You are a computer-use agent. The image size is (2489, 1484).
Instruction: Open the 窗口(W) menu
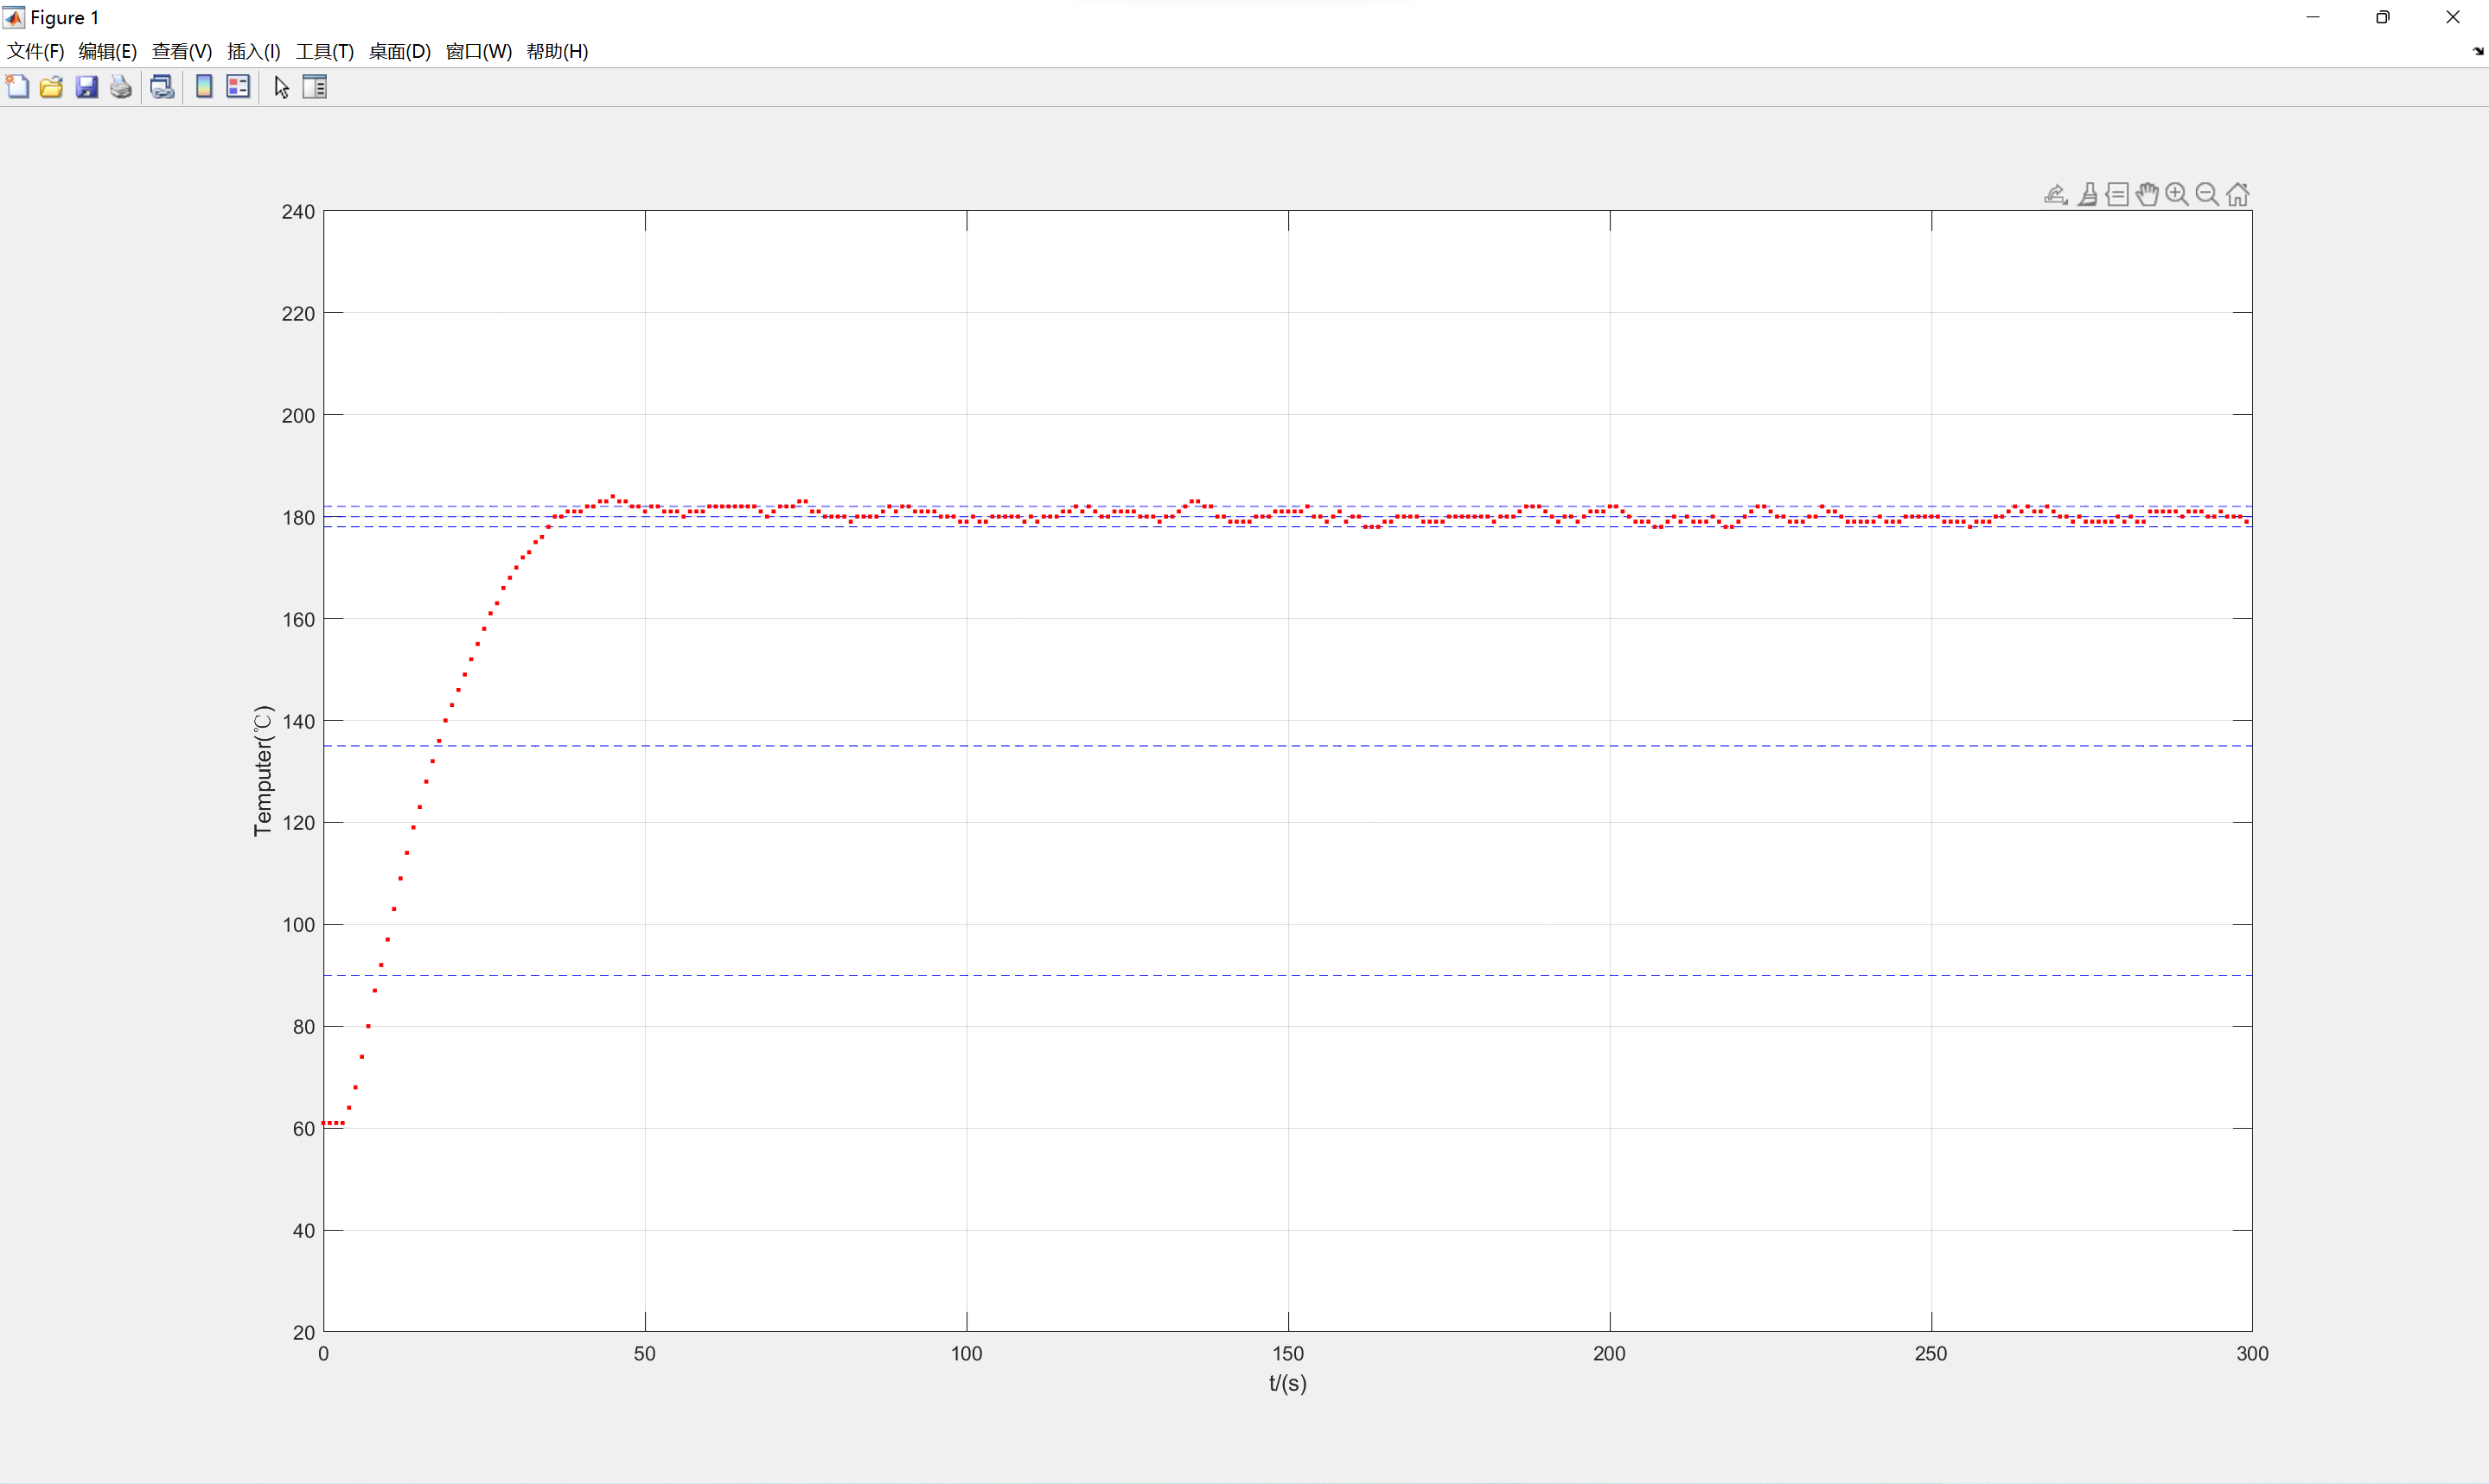coord(479,51)
